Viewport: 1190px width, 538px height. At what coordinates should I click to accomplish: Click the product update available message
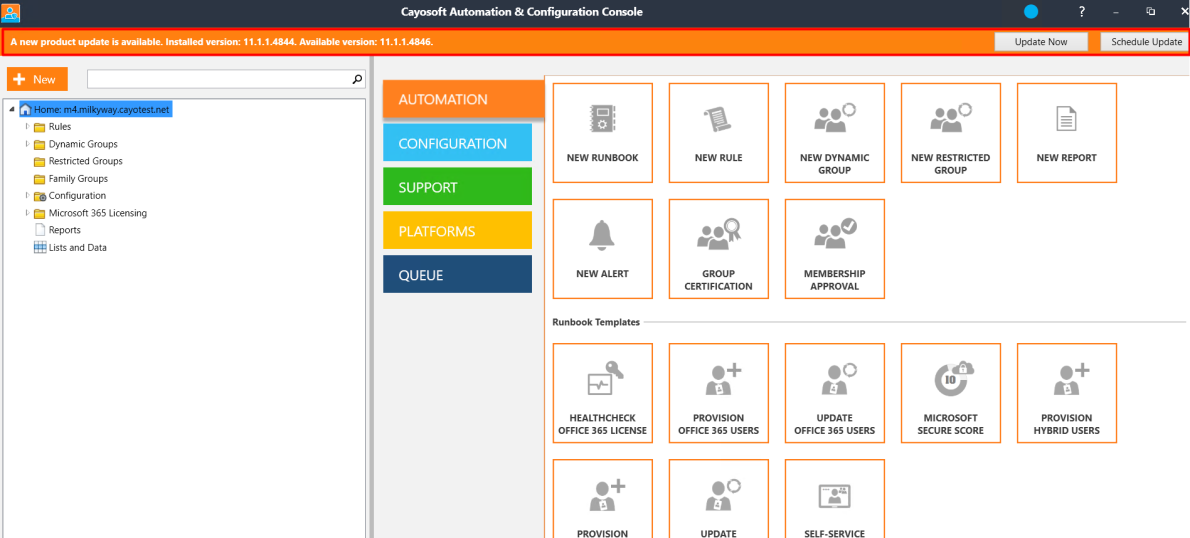222,42
